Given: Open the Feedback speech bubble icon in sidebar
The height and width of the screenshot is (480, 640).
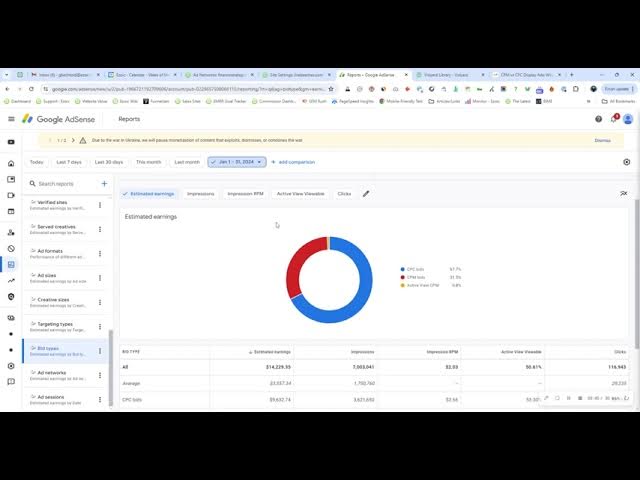Looking at the screenshot, I should (x=11, y=382).
